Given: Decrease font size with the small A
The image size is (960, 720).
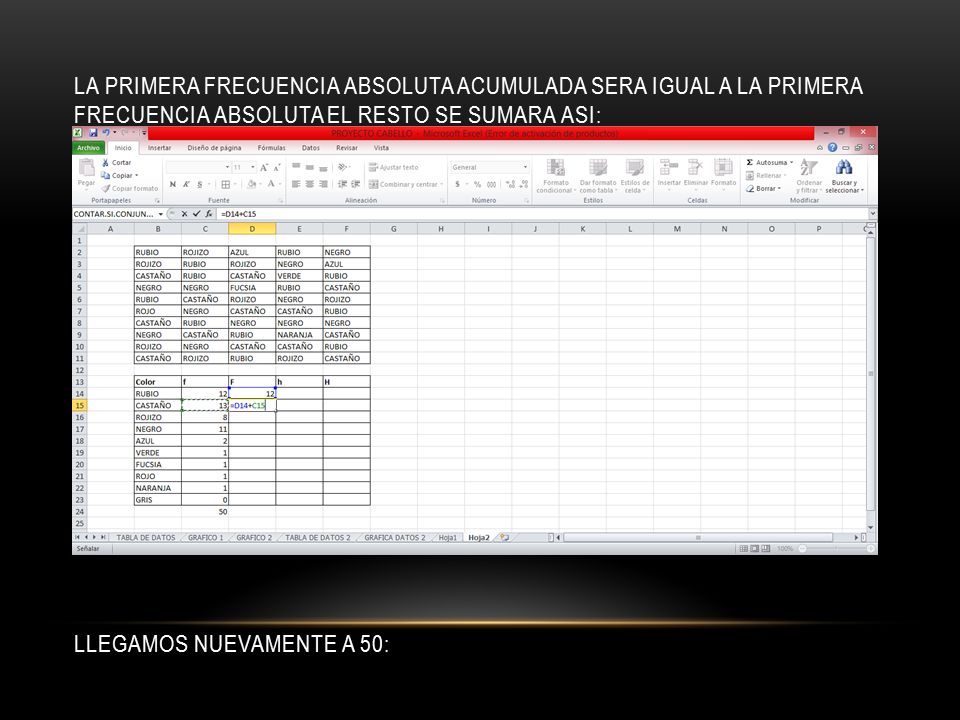Looking at the screenshot, I should 277,167.
